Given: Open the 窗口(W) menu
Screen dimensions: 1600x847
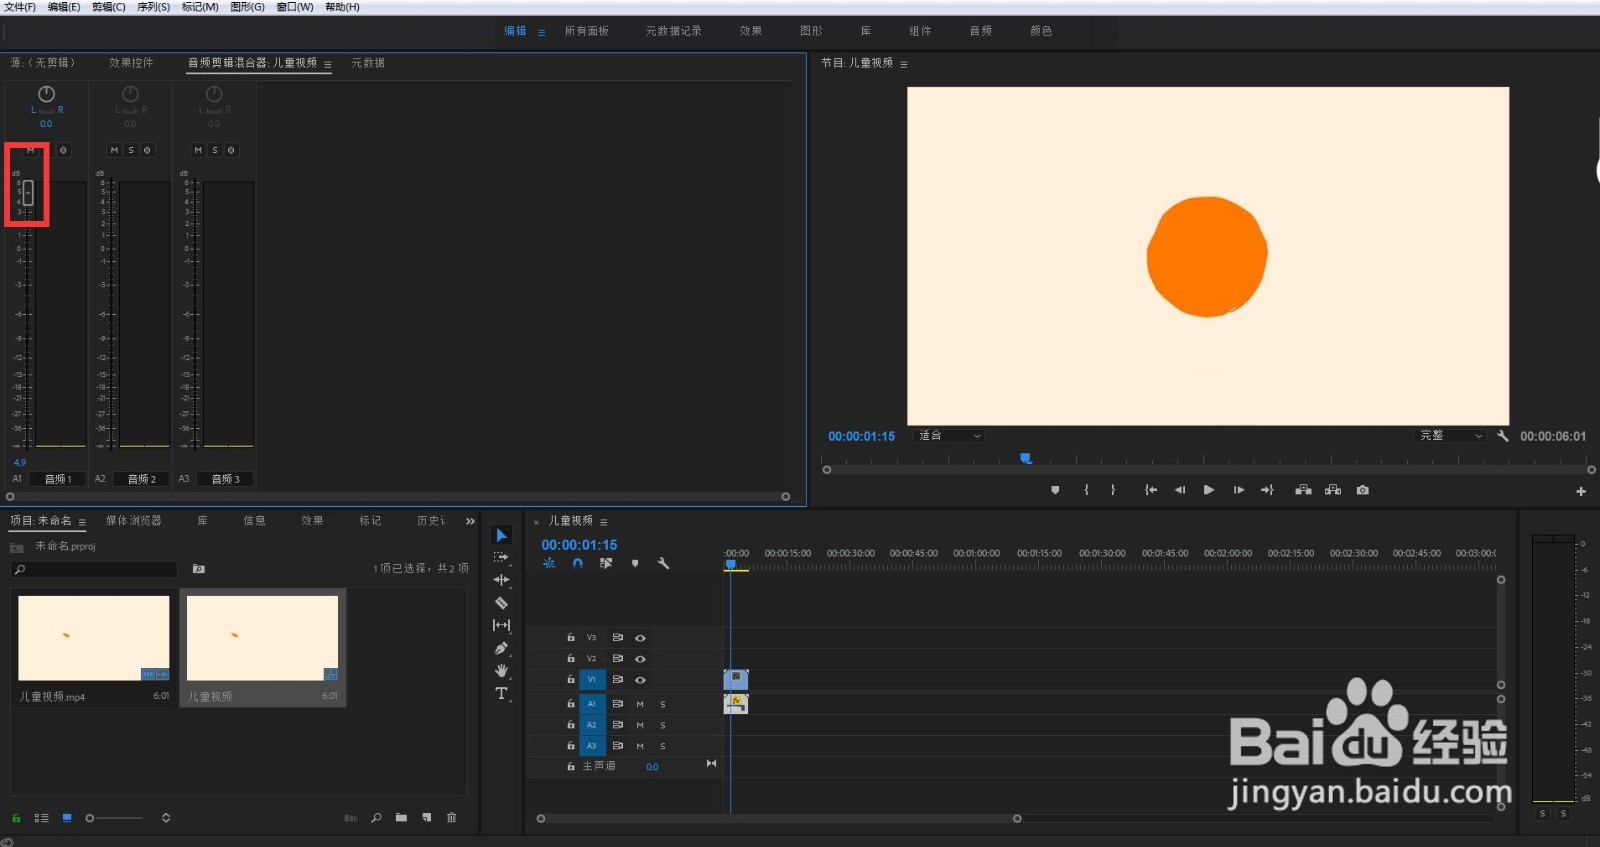Looking at the screenshot, I should [295, 7].
